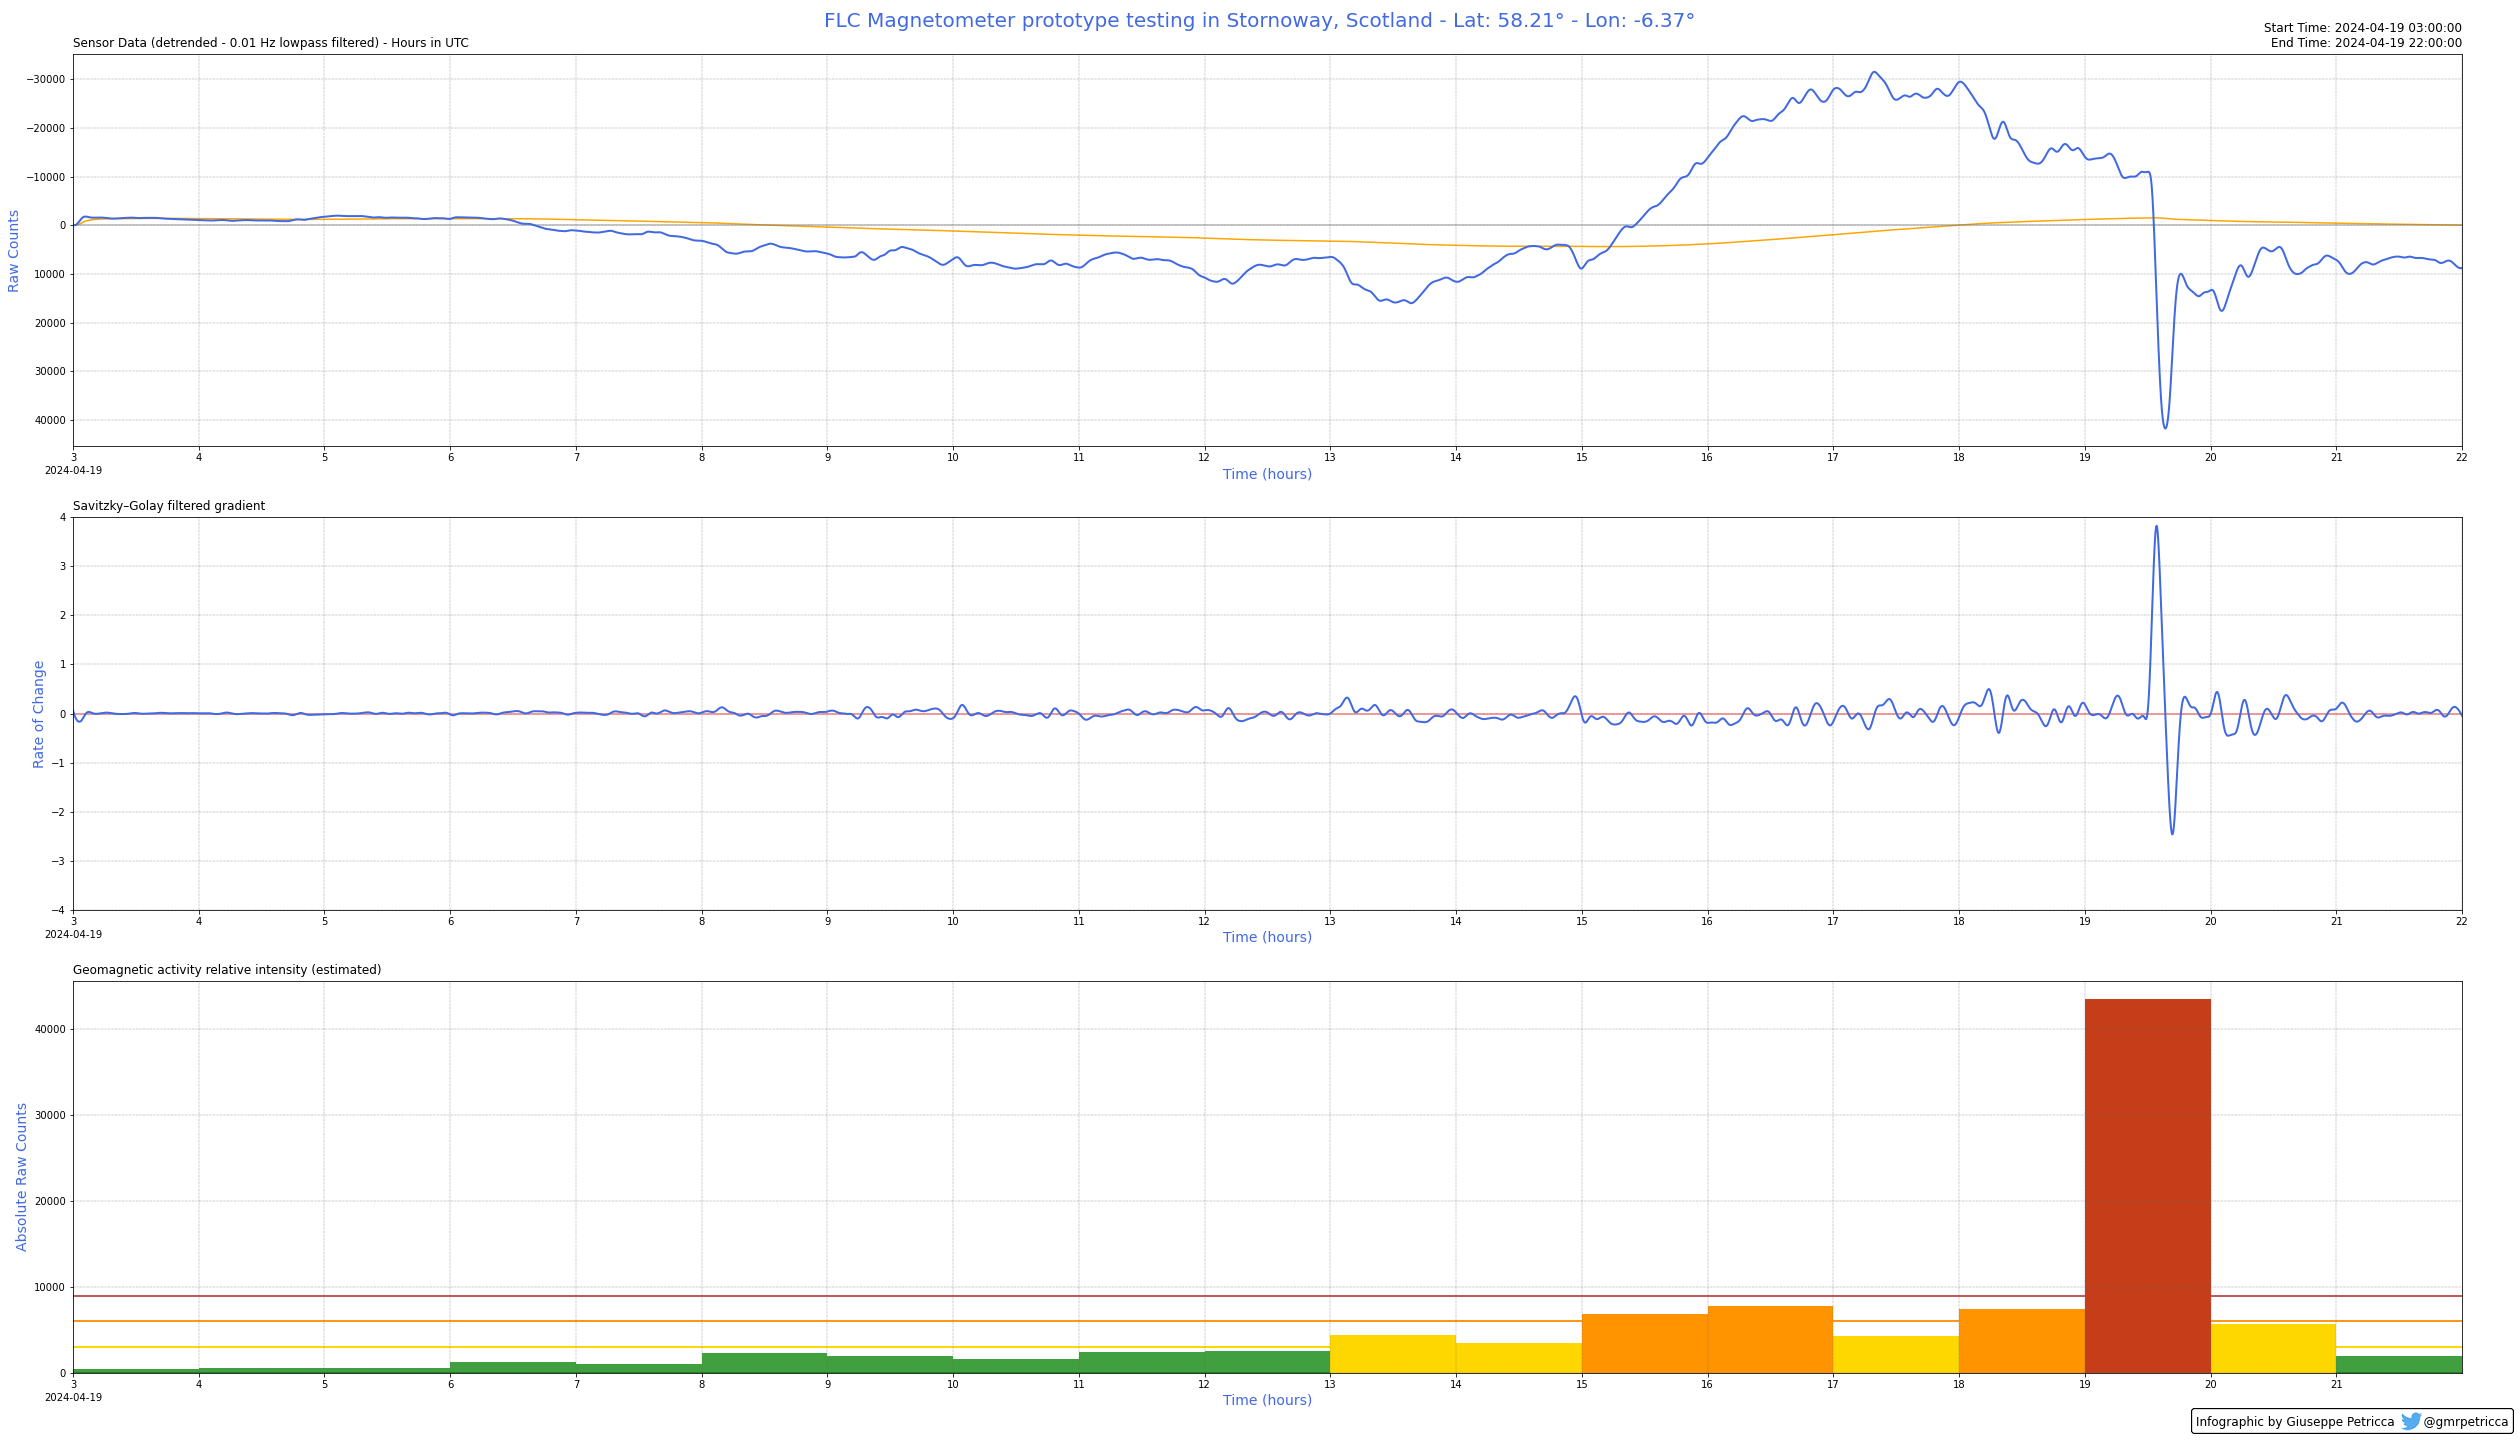Click the End Time label text
Image resolution: width=2520 pixels, height=1440 pixels.
coord(2366,43)
